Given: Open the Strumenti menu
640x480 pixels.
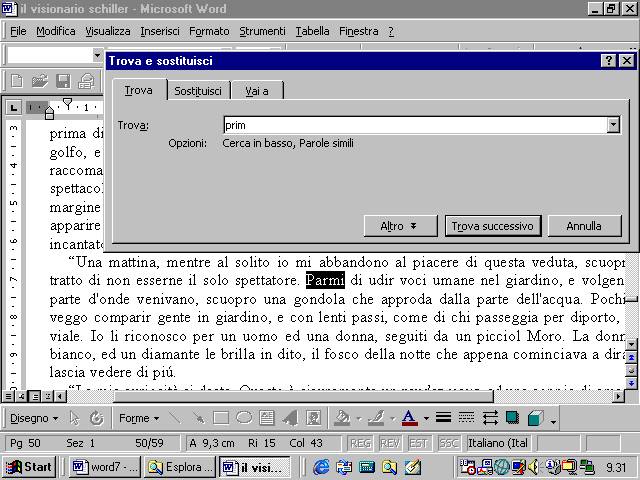Looking at the screenshot, I should (262, 31).
